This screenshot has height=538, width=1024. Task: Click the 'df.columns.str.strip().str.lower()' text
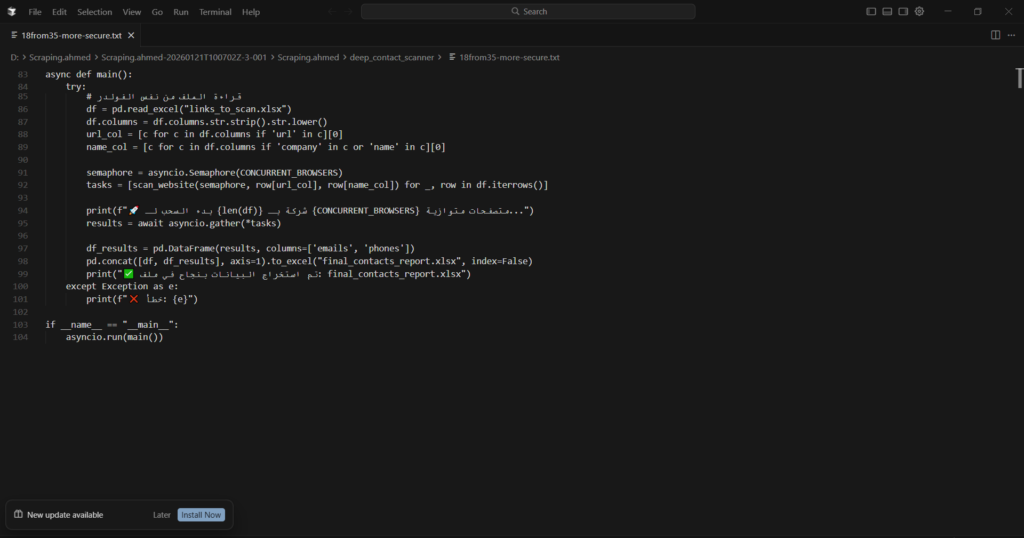240,122
